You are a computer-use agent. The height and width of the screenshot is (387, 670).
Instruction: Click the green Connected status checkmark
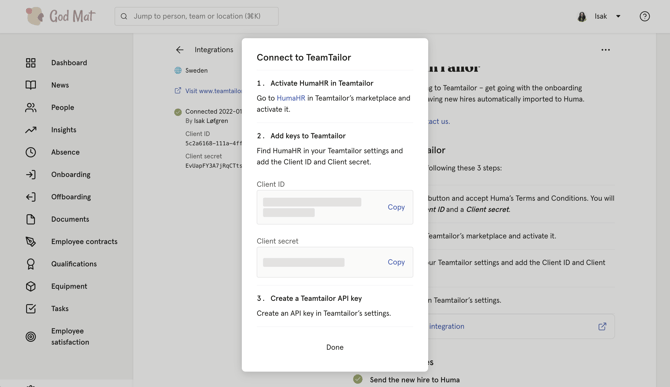pyautogui.click(x=178, y=112)
